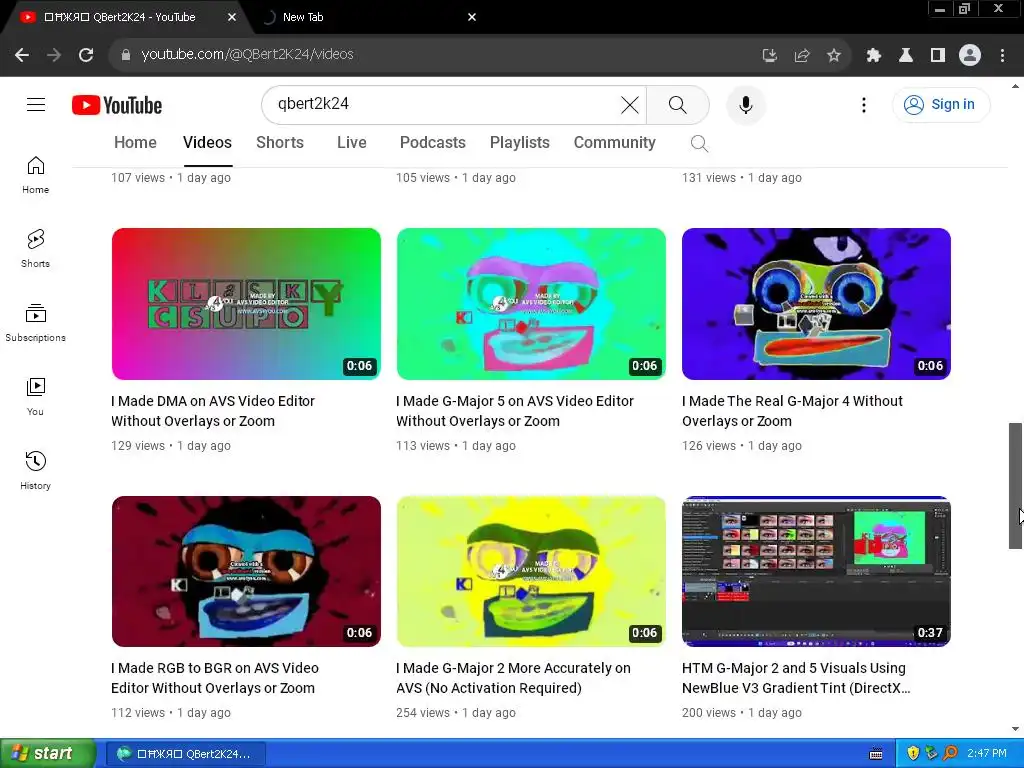Click the YouTube logo
Screen dimensions: 1024x768
117,105
